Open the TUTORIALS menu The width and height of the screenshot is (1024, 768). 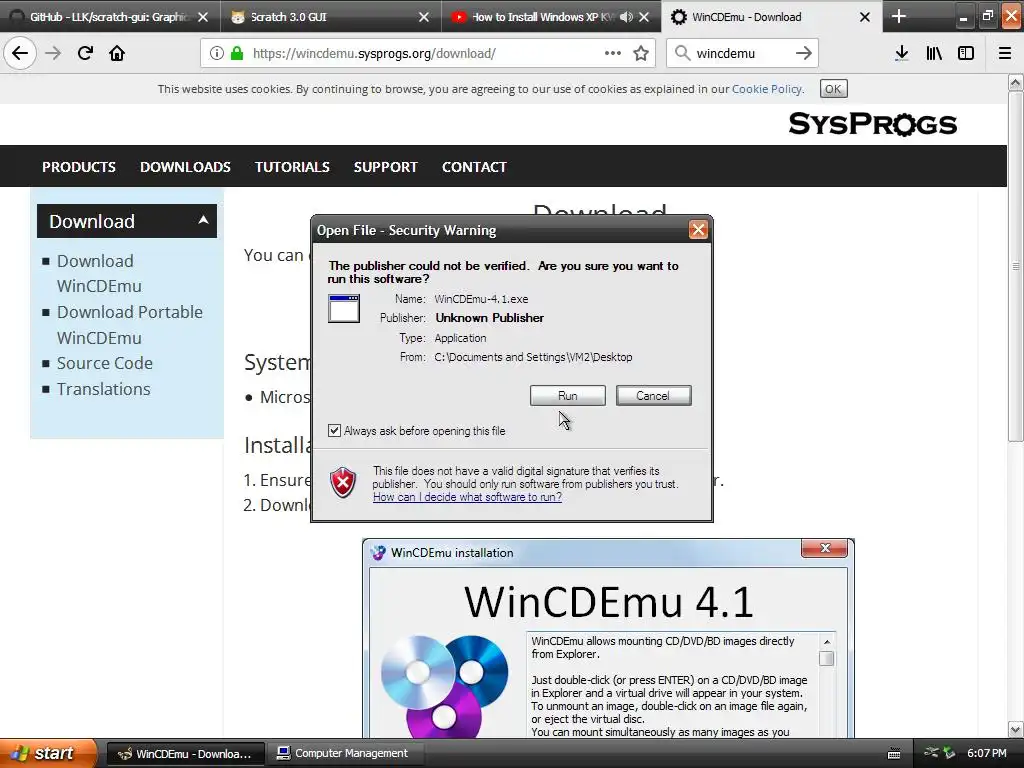(x=292, y=167)
